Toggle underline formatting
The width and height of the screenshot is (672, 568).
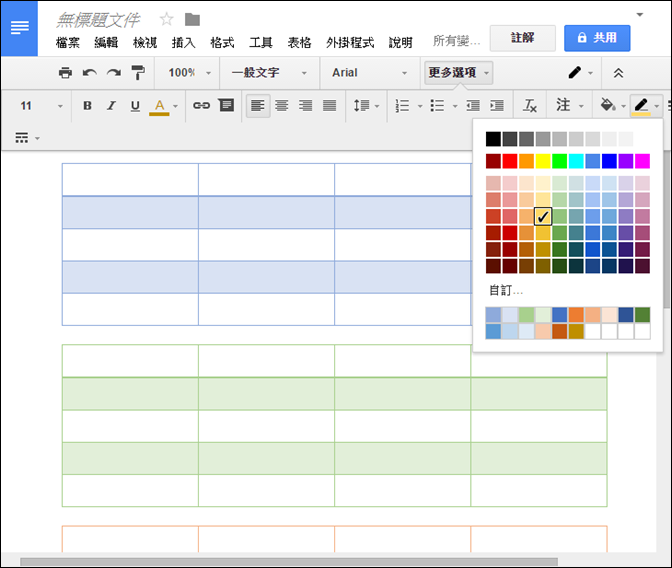click(135, 106)
